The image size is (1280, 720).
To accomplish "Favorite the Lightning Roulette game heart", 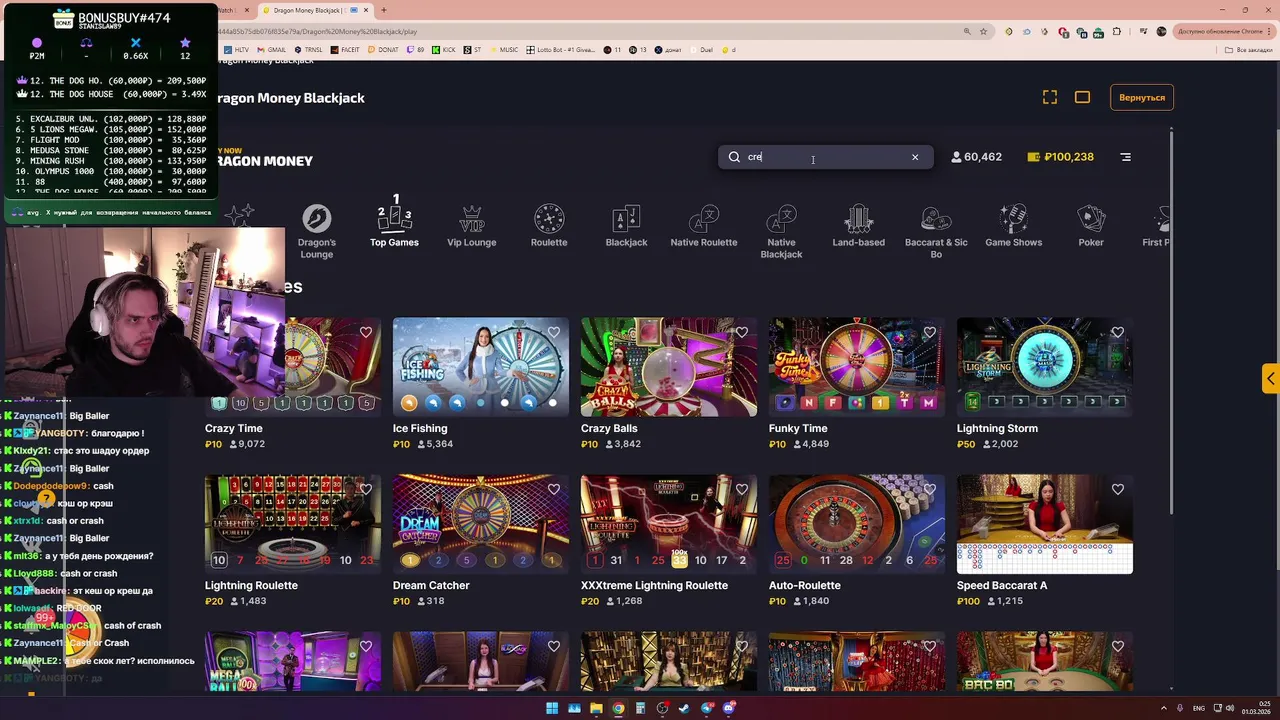I will (x=366, y=489).
